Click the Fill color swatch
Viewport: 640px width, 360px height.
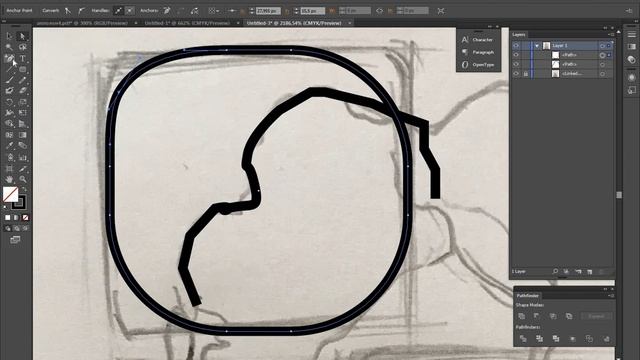click(x=10, y=194)
